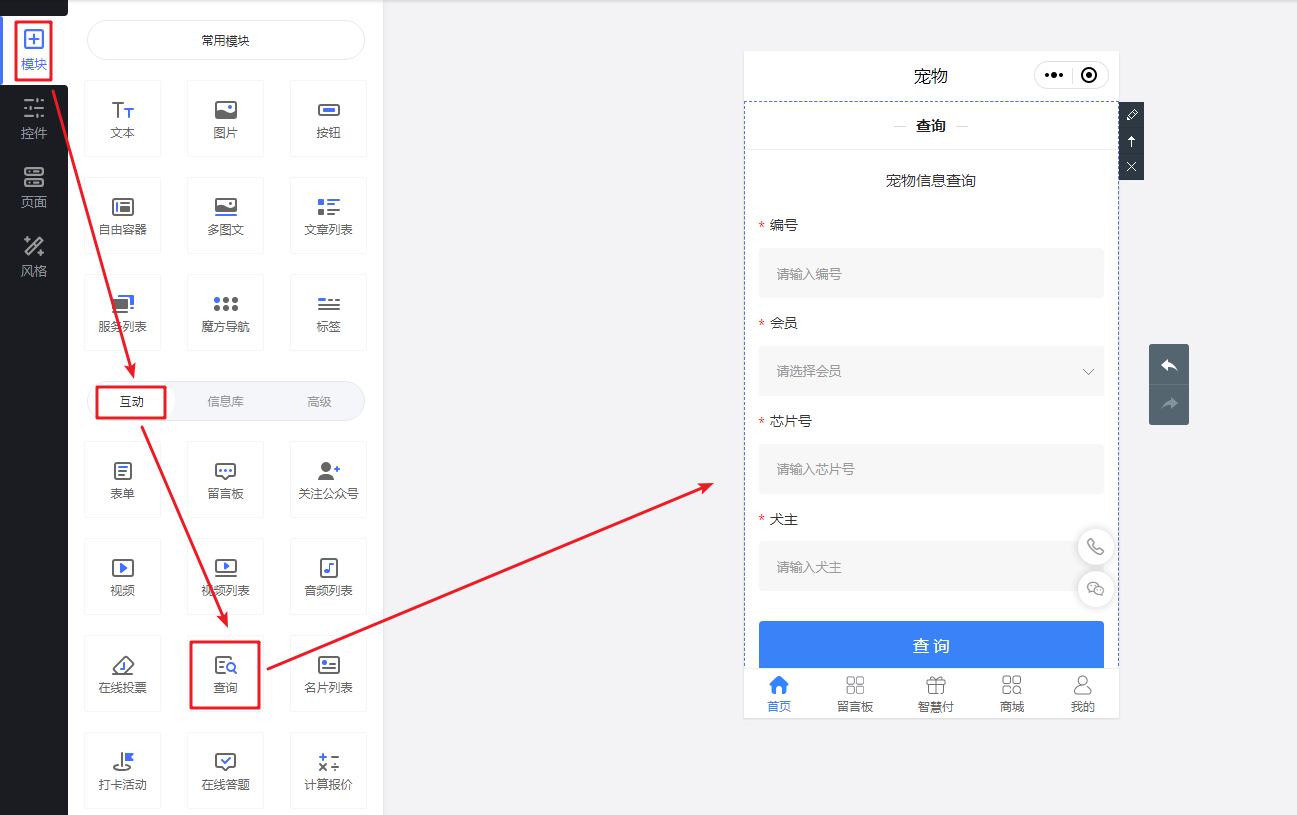This screenshot has height=815, width=1297.
Task: Select the 文章列表 module
Action: [329, 216]
